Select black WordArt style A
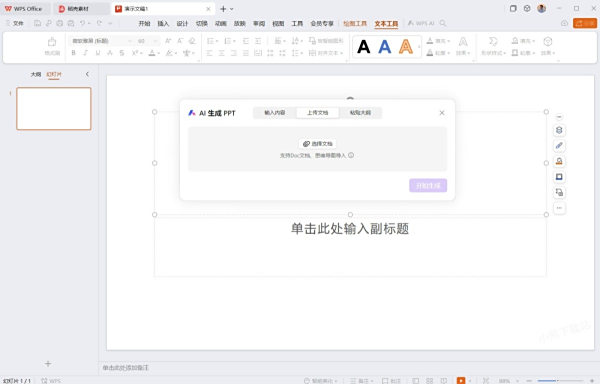Screen dimensions: 600x384 coord(364,47)
